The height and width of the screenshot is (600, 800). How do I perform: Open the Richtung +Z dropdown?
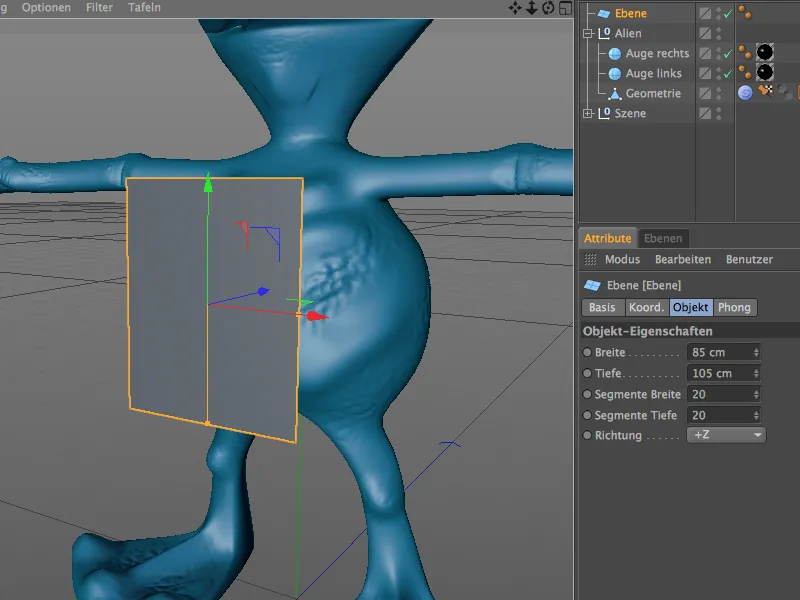(726, 435)
